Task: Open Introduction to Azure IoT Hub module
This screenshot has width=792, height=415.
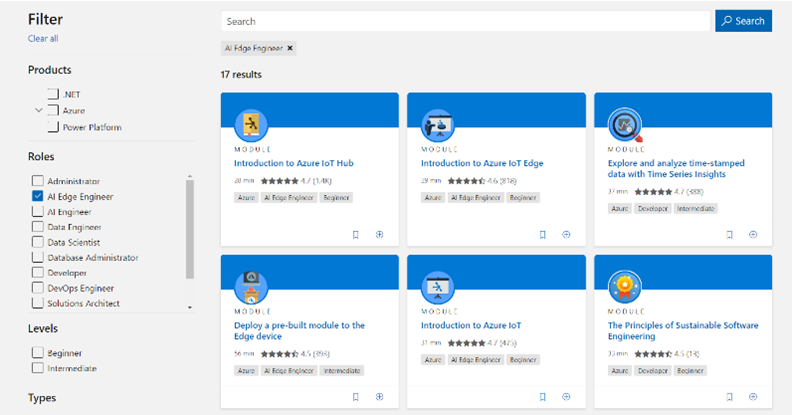Action: tap(293, 163)
